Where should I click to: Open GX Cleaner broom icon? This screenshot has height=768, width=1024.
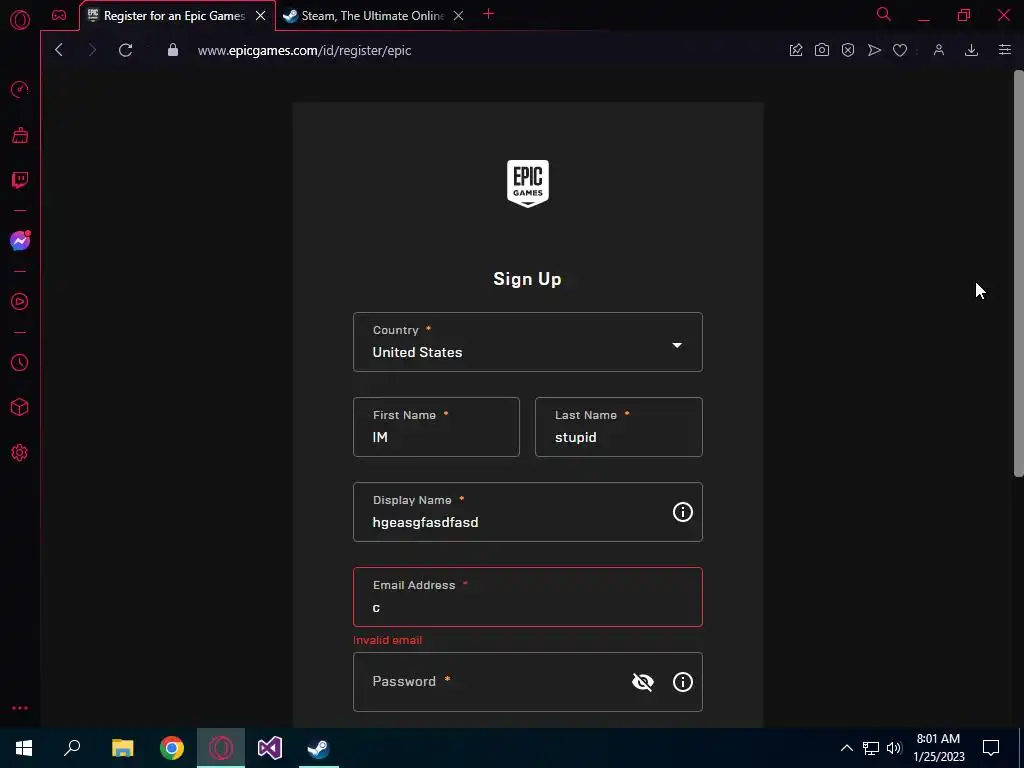pyautogui.click(x=20, y=135)
